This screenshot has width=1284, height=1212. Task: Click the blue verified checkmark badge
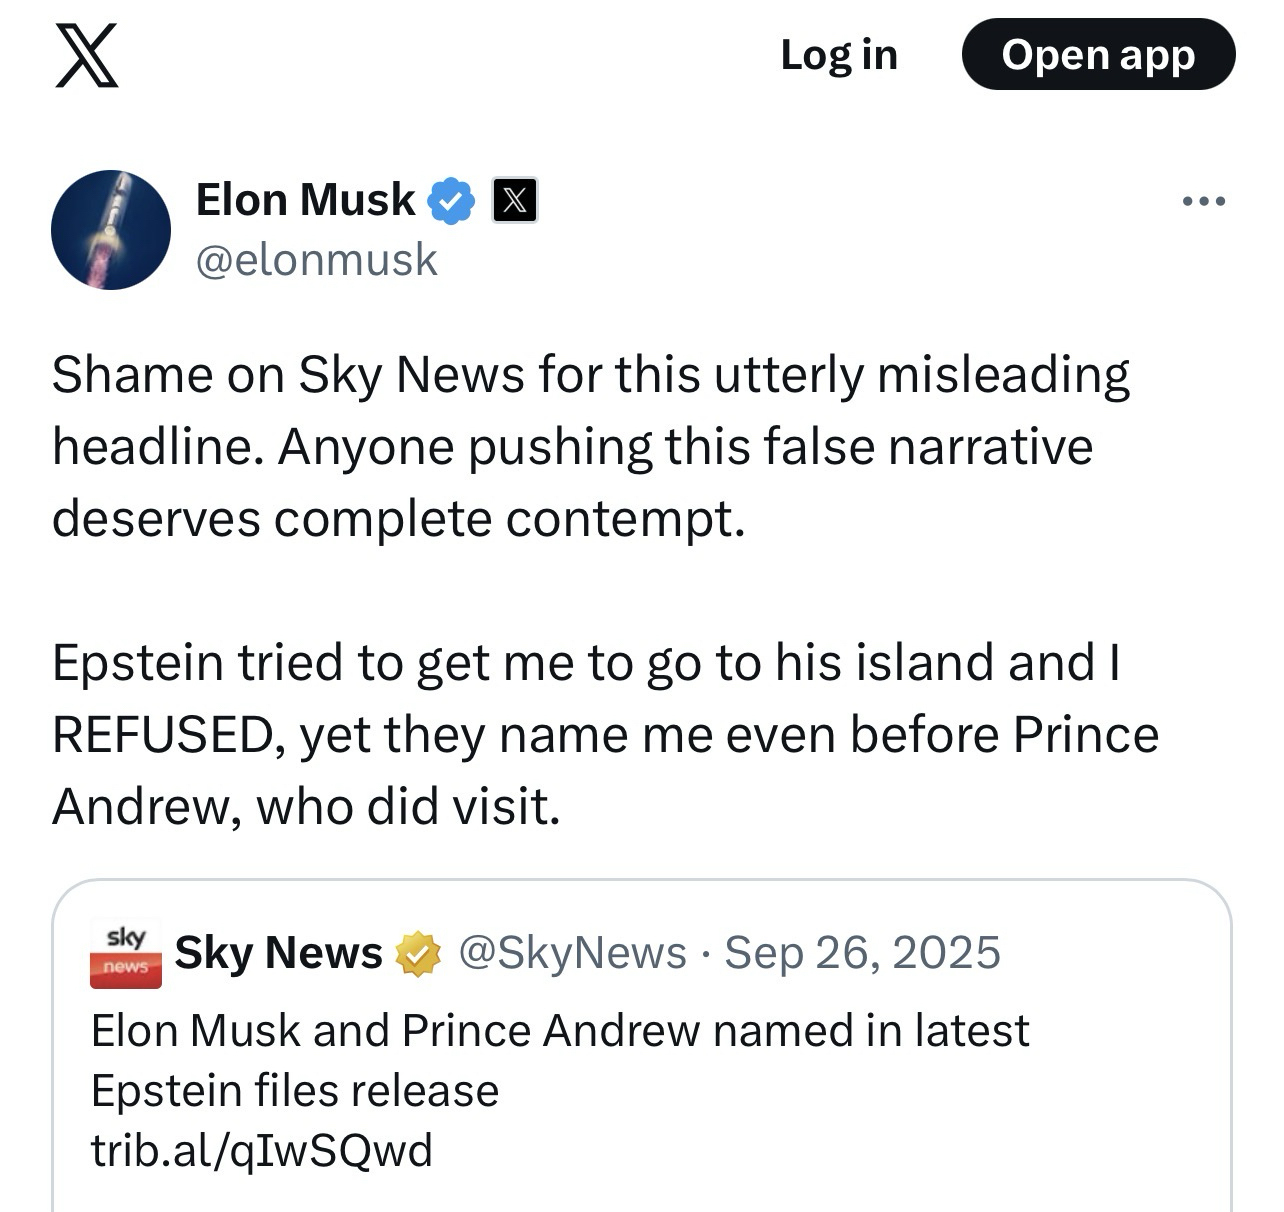(x=452, y=200)
